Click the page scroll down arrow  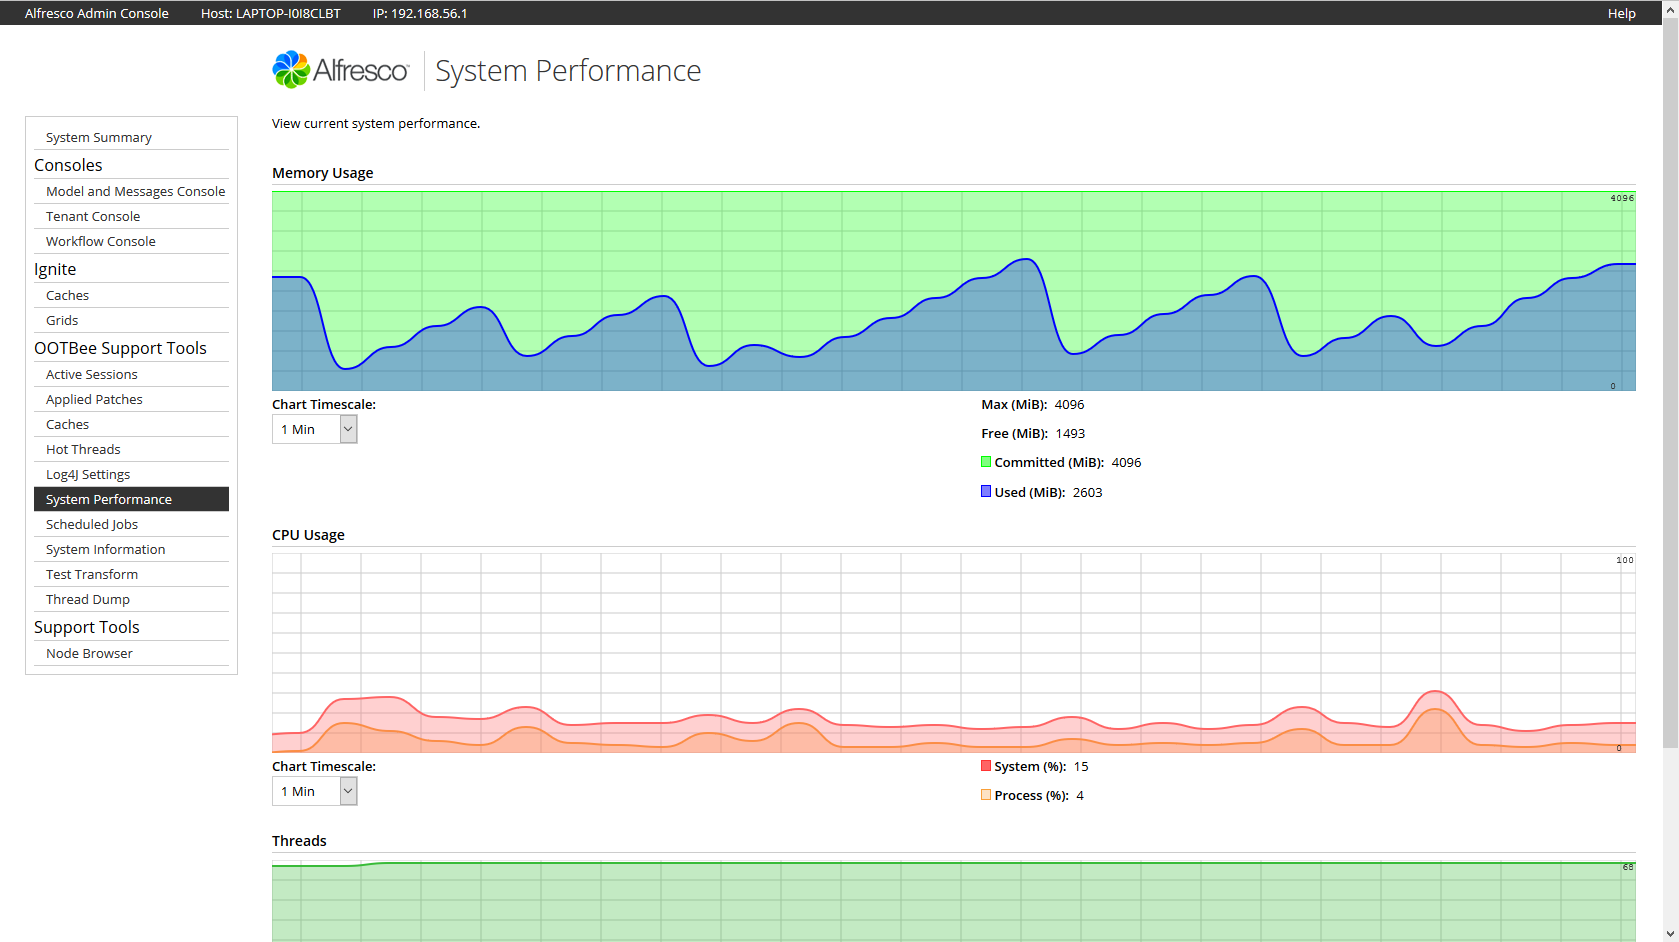tap(1670, 934)
